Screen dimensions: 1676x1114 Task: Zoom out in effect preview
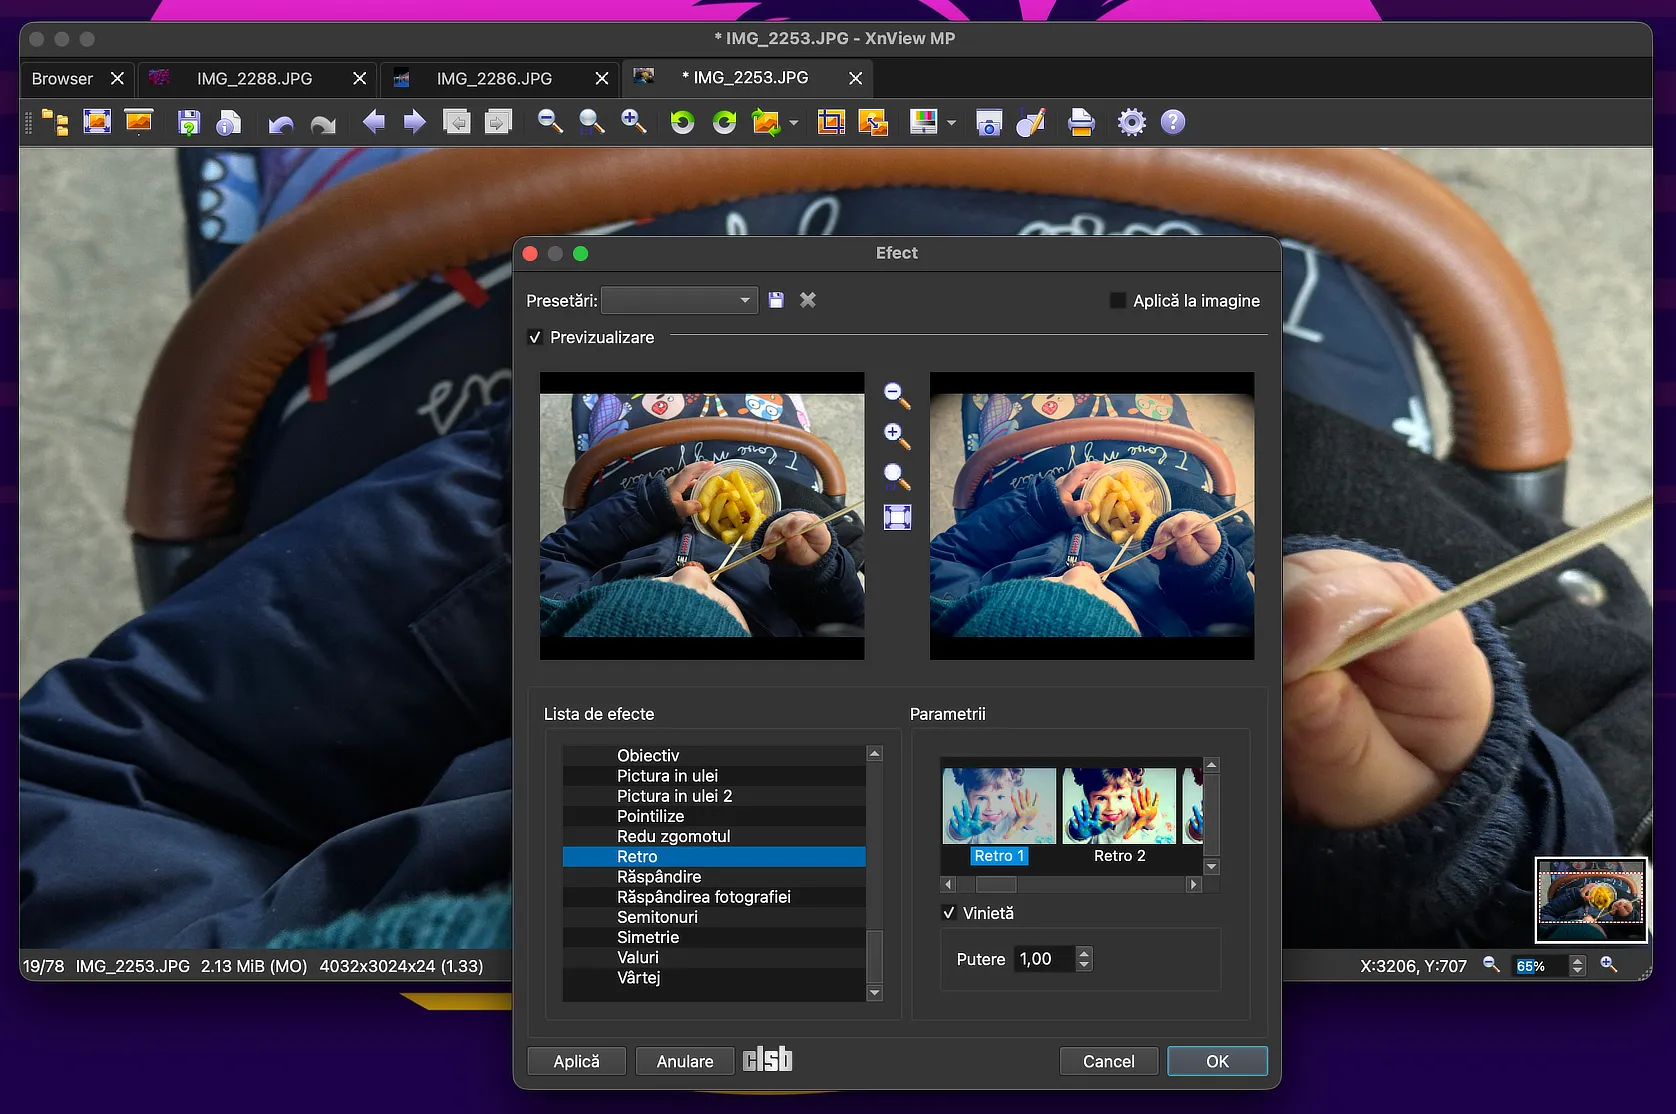coord(896,396)
